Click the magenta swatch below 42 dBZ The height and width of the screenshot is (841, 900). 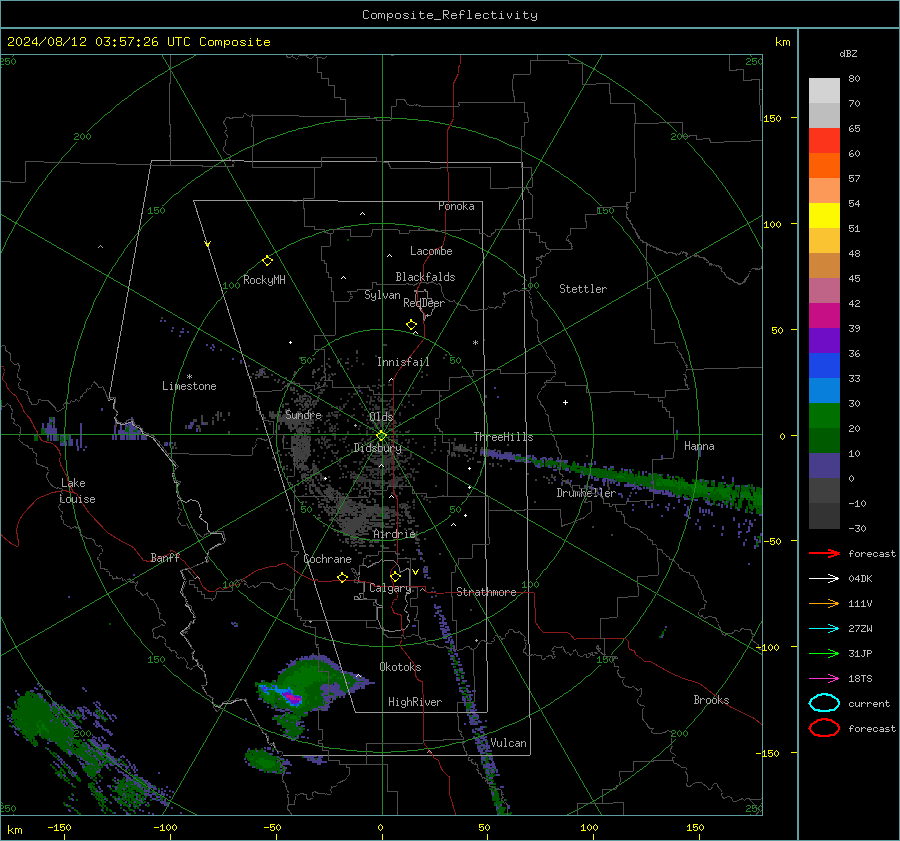[x=824, y=316]
